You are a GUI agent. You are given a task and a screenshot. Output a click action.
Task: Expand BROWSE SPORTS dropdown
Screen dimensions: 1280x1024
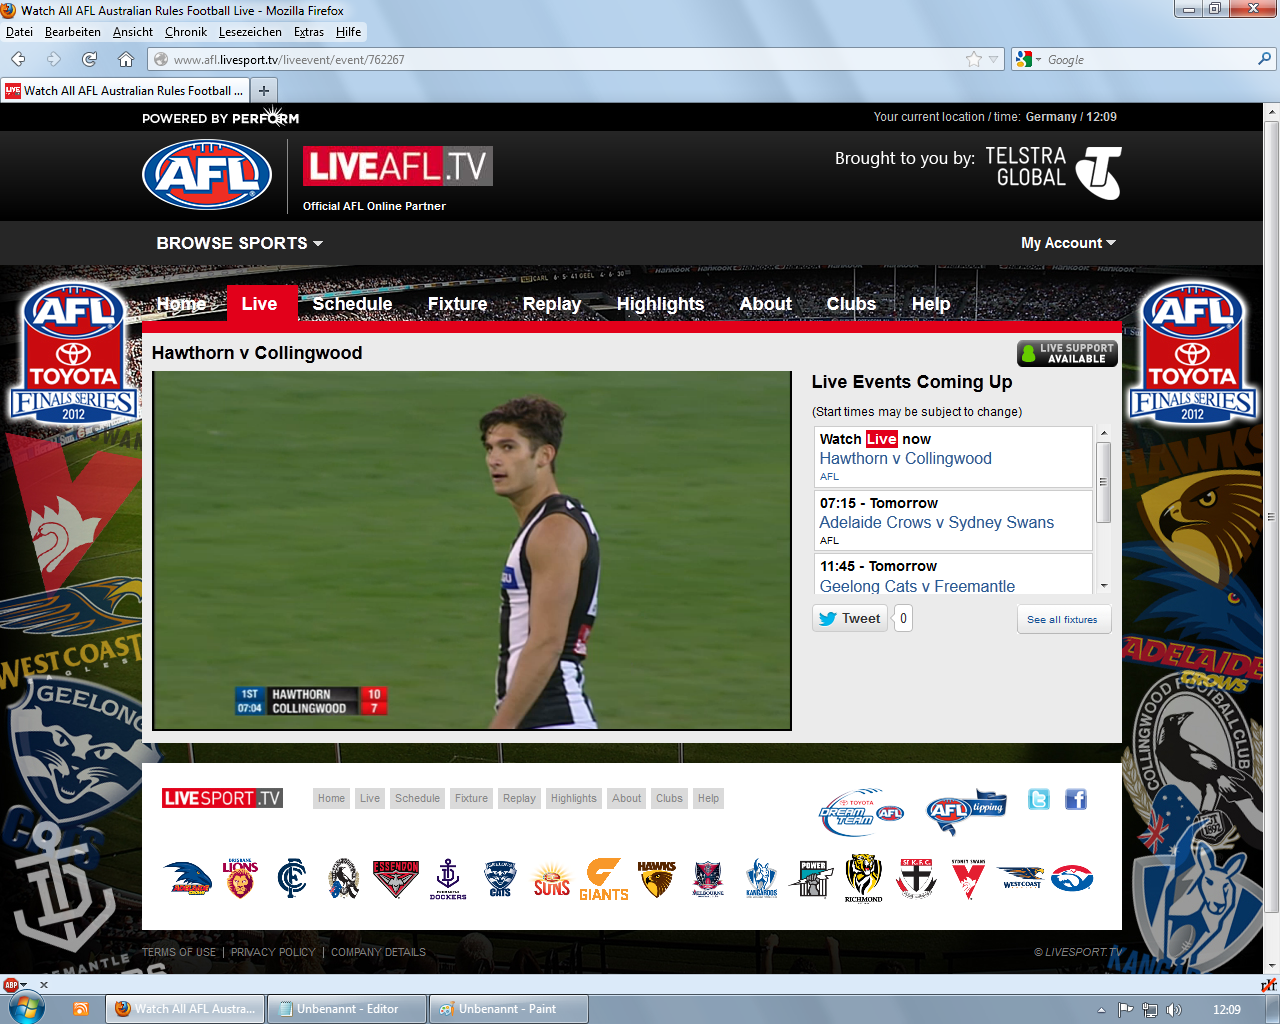pos(239,243)
